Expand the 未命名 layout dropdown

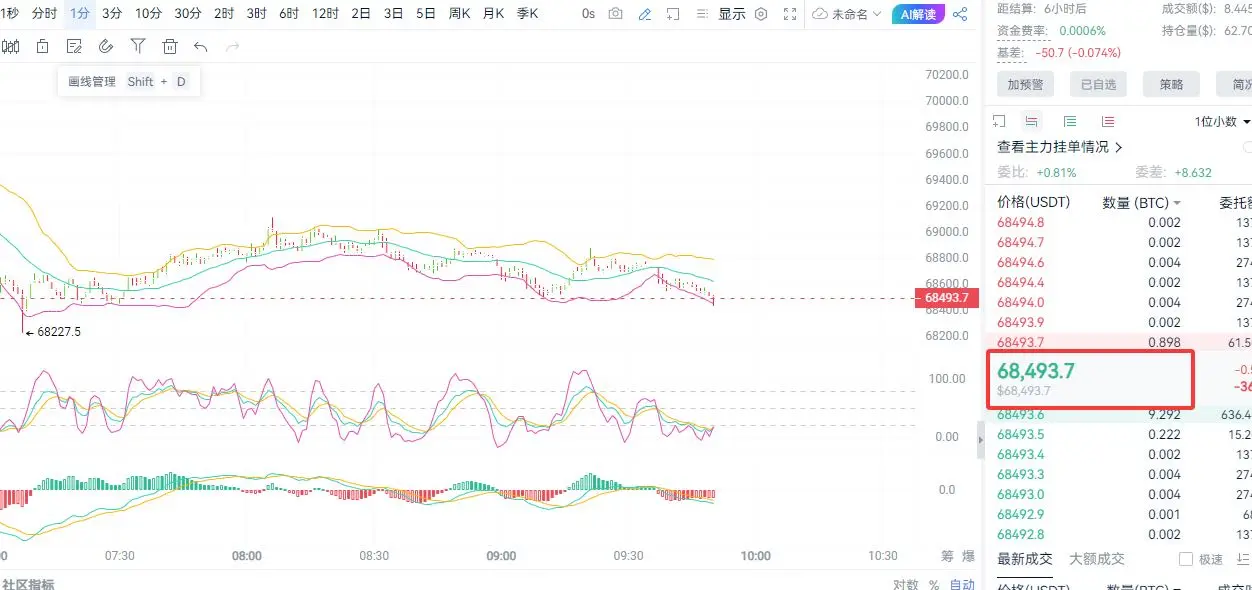tap(848, 14)
